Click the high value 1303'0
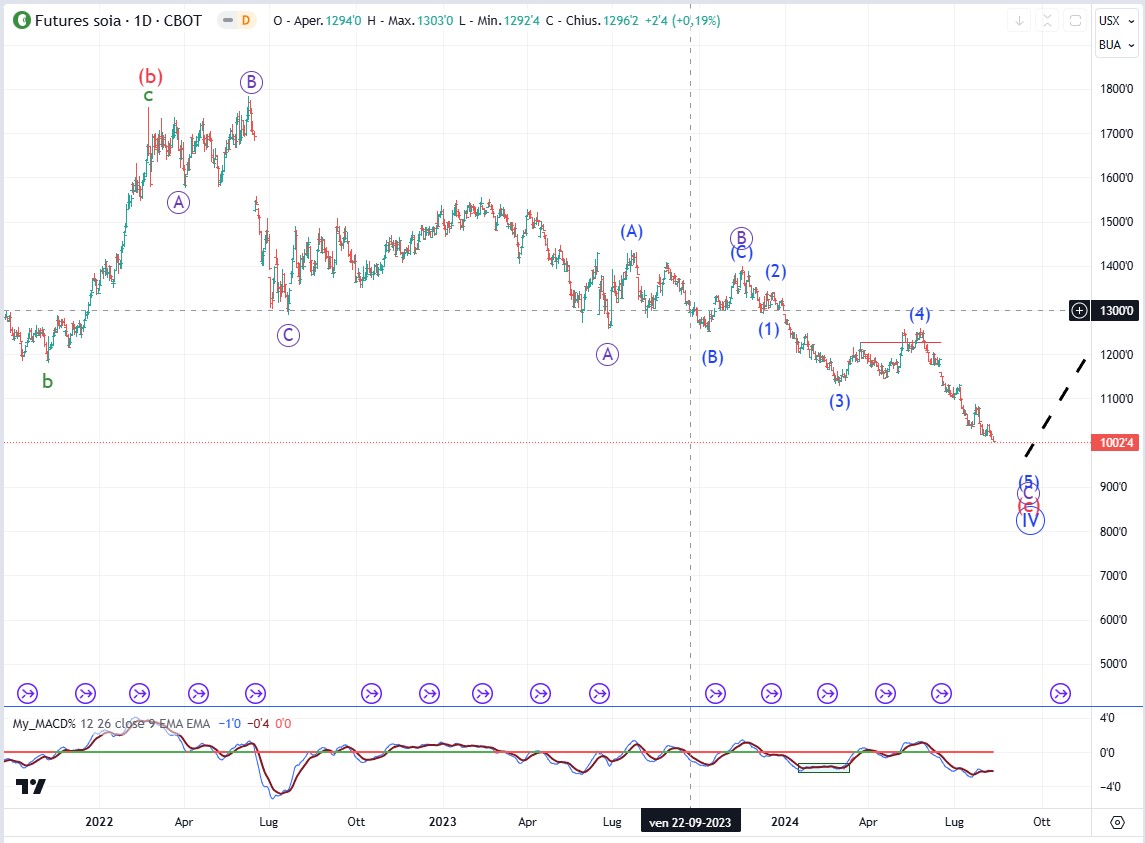This screenshot has height=843, width=1145. [435, 20]
